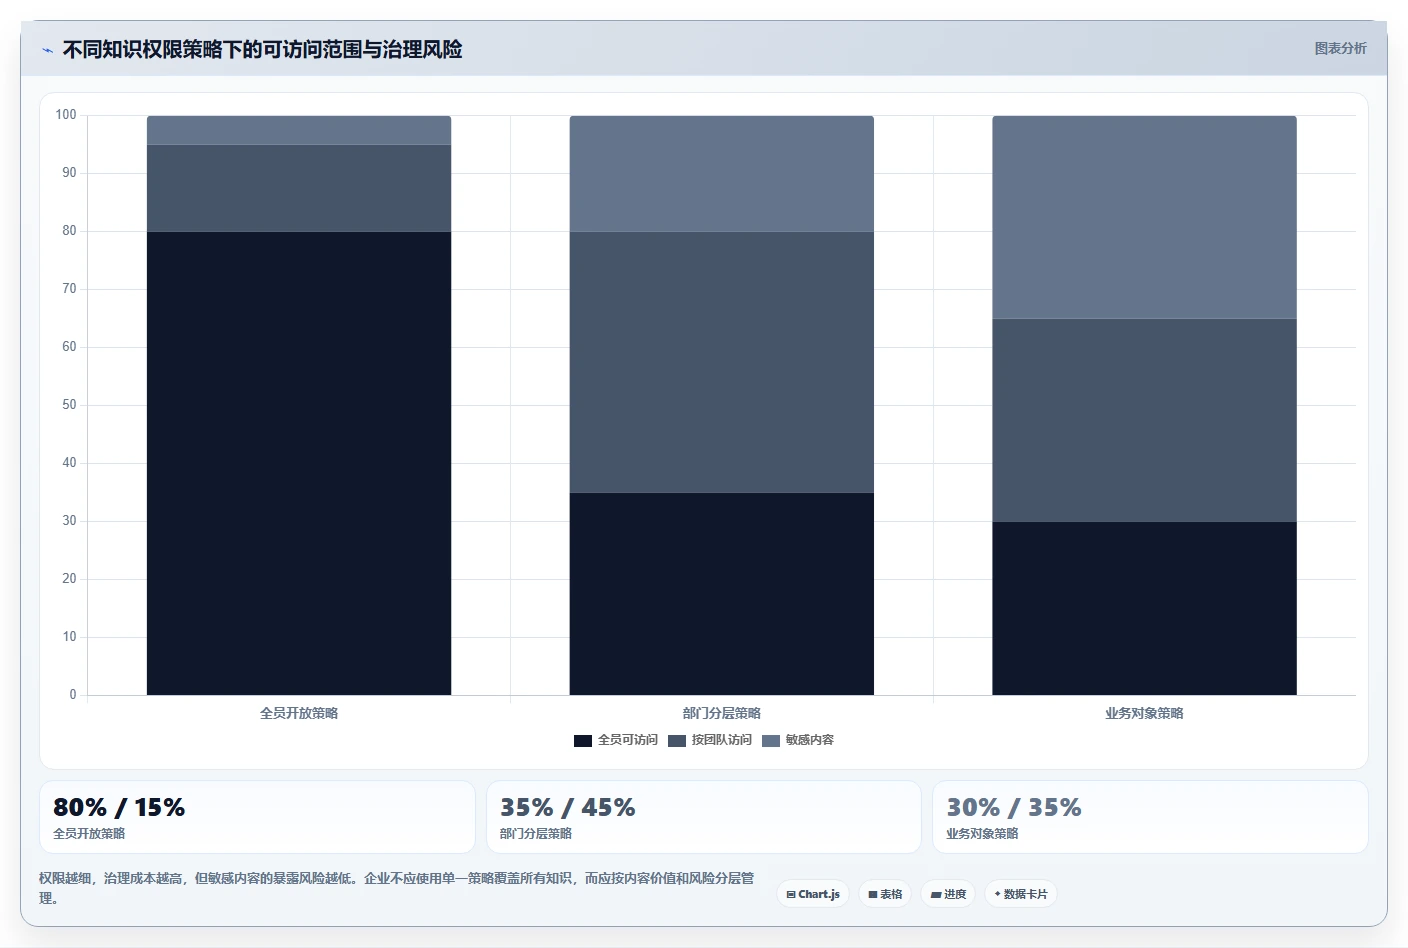Toggle the 全员可访问 legend swatch
Image resolution: width=1408 pixels, height=948 pixels.
[x=583, y=741]
